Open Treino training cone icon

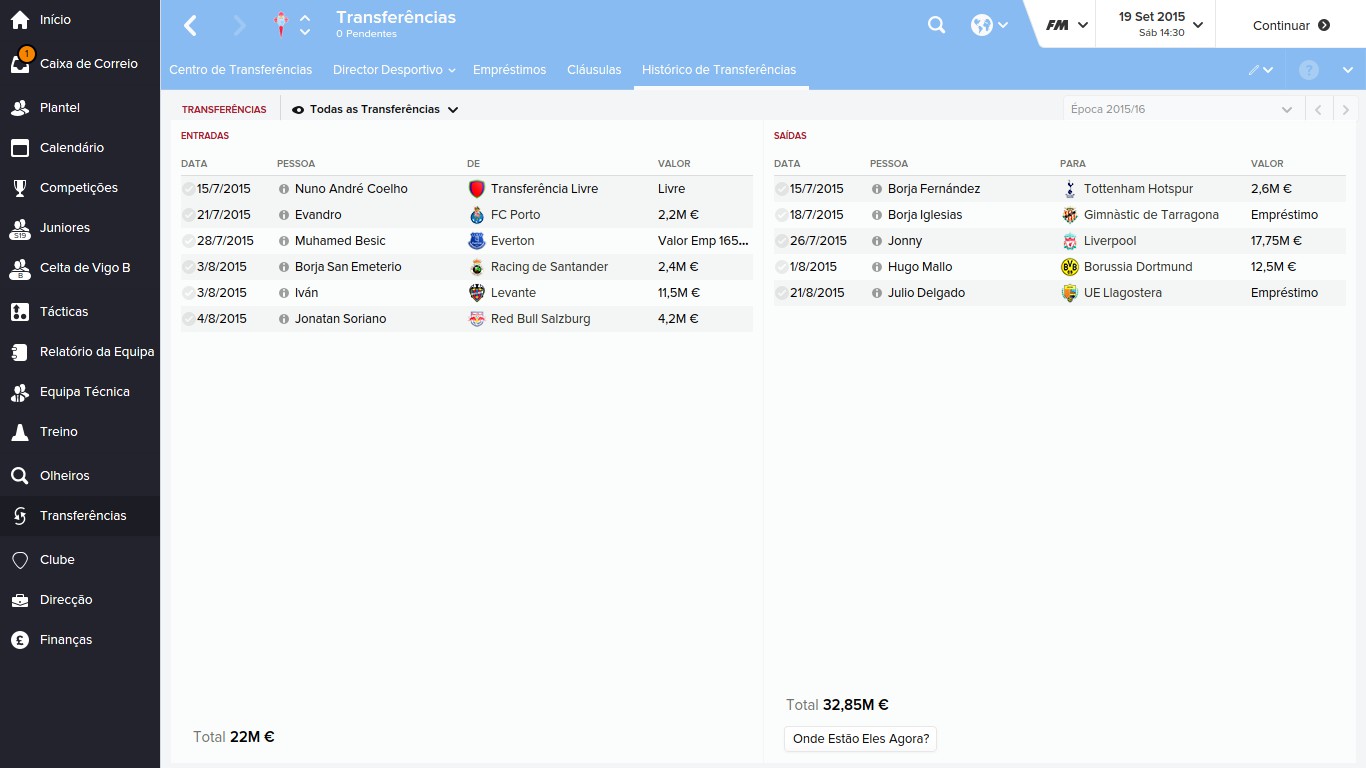(19, 432)
